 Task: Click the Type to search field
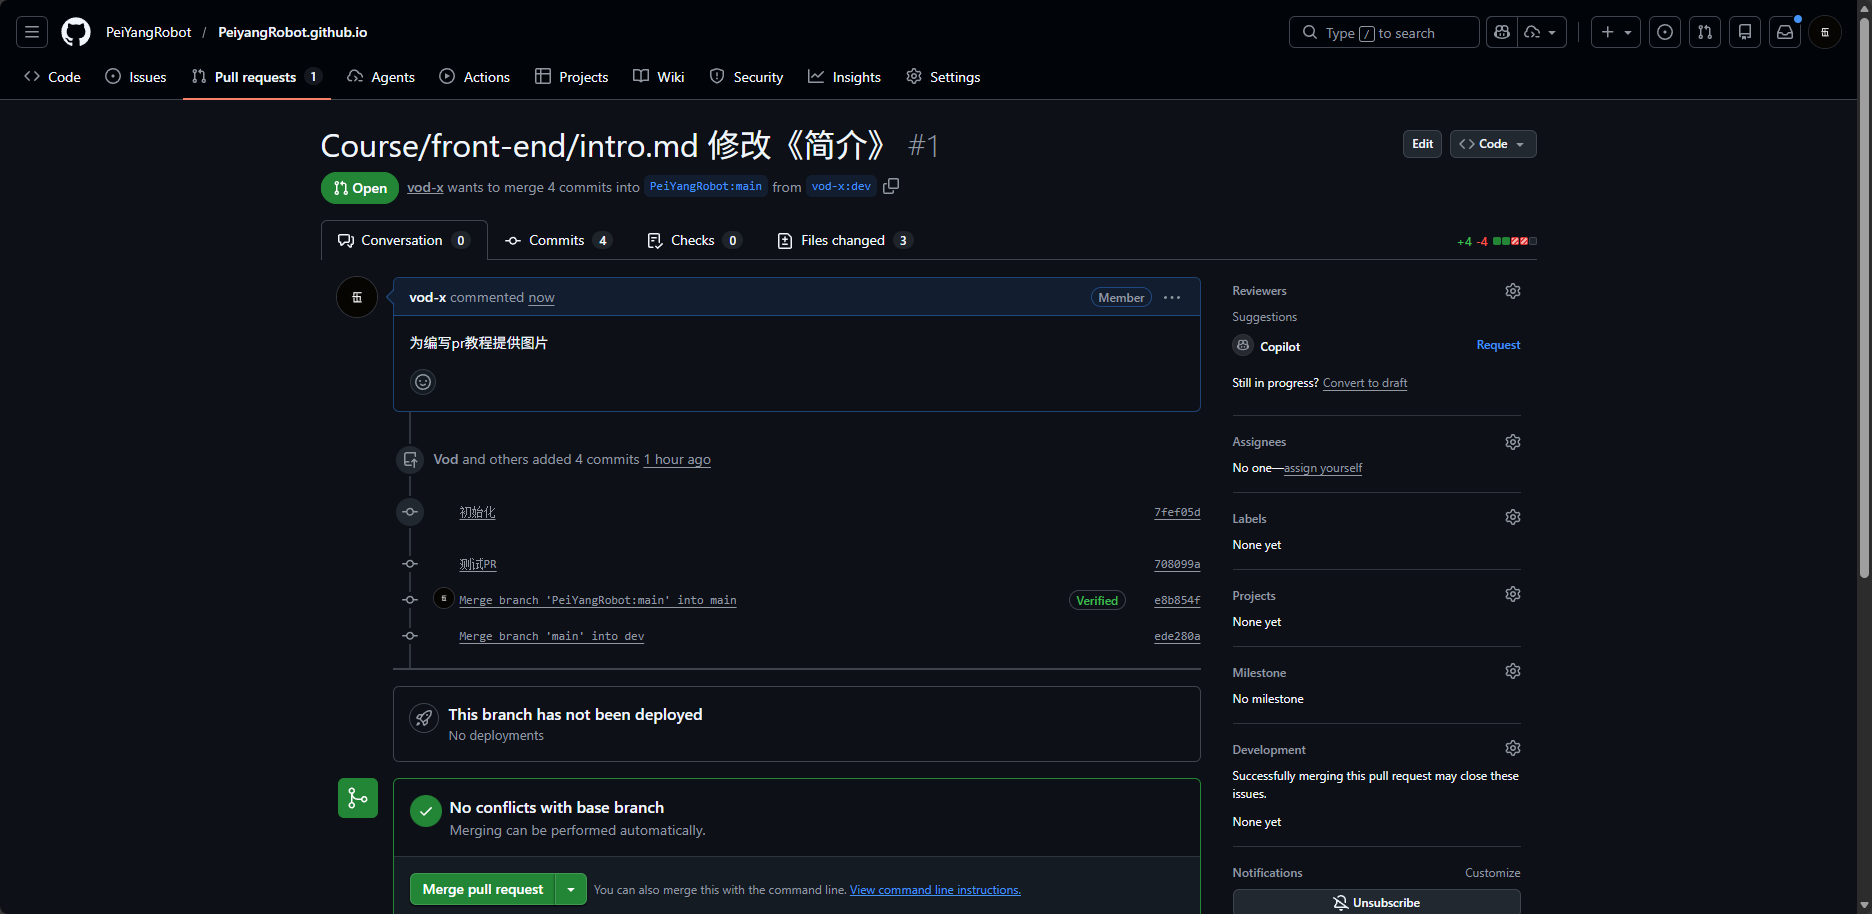[1384, 32]
